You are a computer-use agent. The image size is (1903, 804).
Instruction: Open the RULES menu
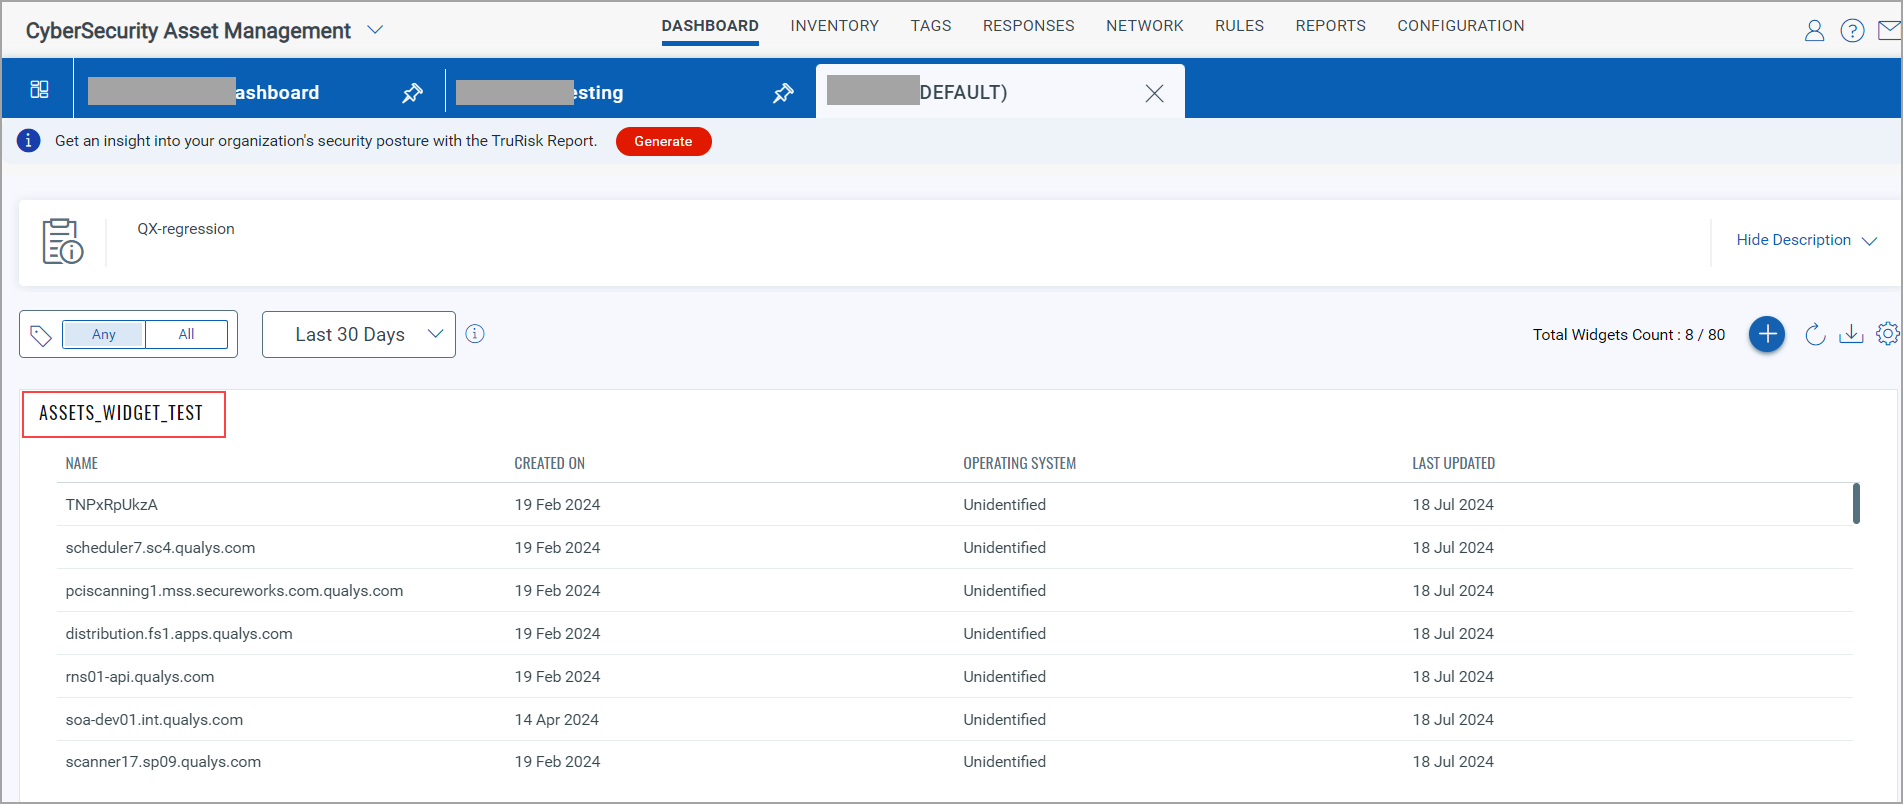(x=1239, y=26)
